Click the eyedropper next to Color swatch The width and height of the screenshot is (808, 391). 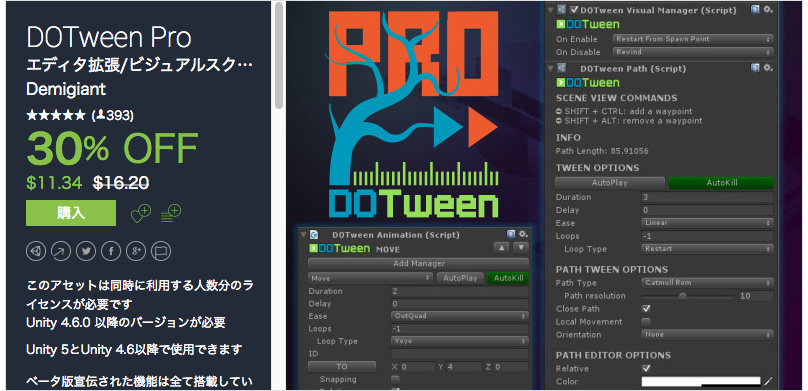click(768, 382)
